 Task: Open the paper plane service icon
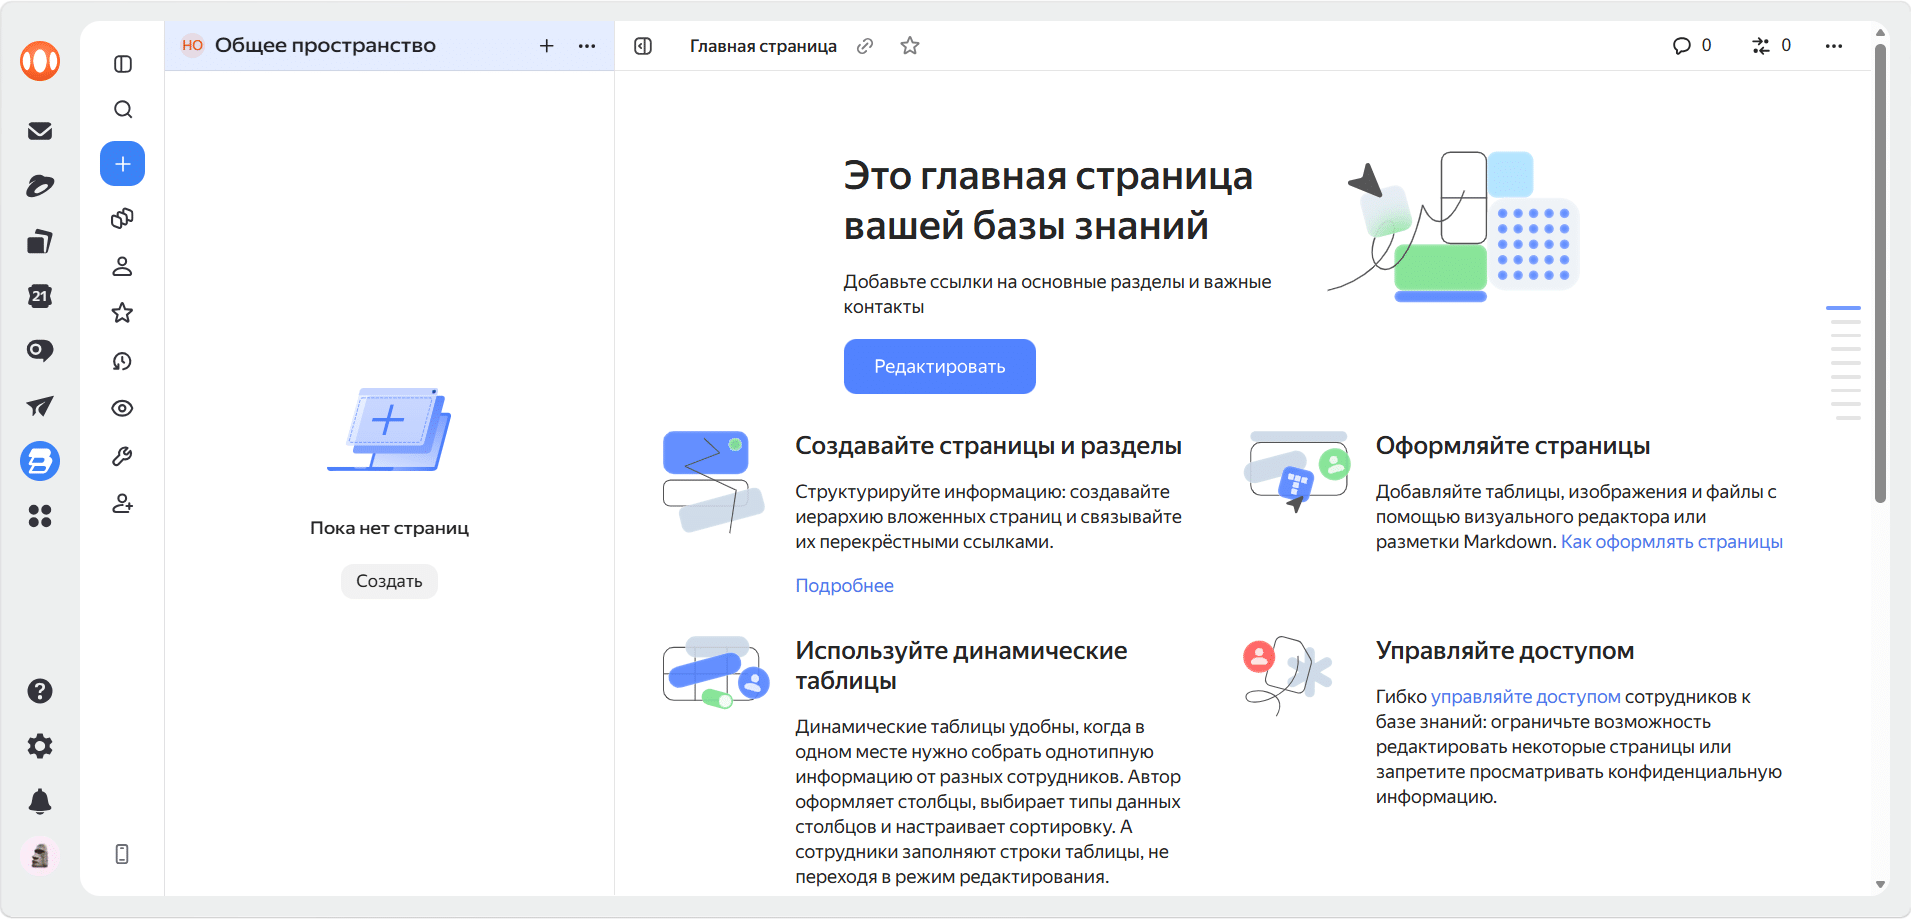[40, 406]
